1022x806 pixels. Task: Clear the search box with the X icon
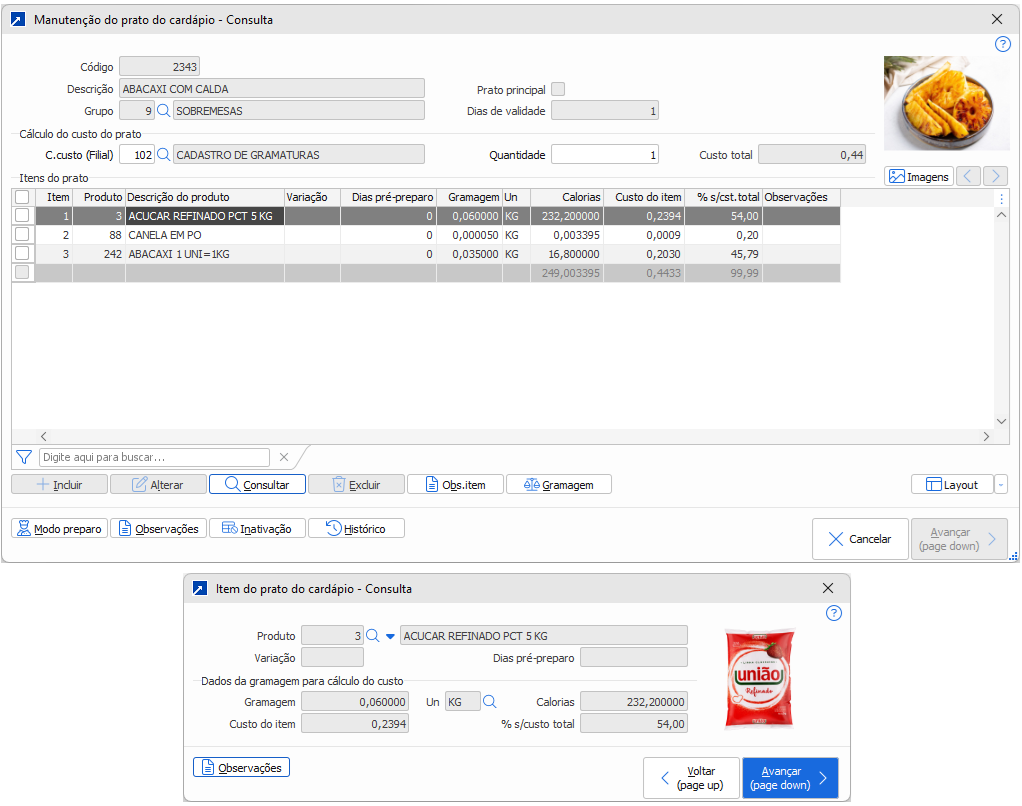click(x=284, y=457)
